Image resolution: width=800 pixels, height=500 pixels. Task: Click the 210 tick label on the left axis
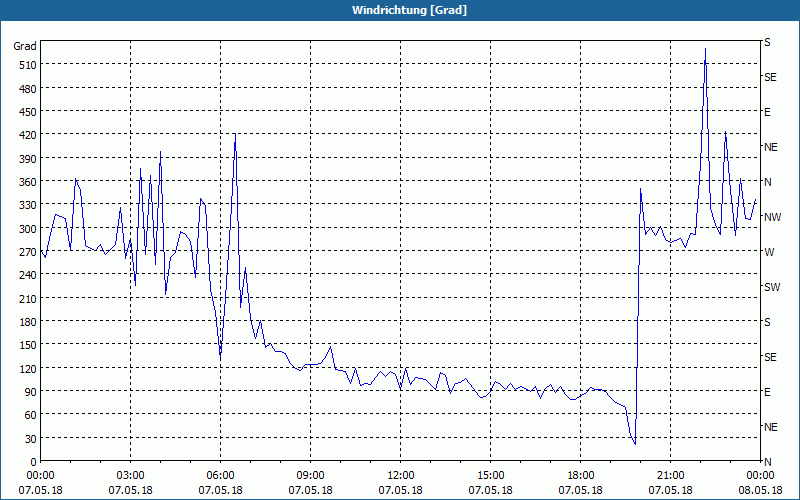28,298
